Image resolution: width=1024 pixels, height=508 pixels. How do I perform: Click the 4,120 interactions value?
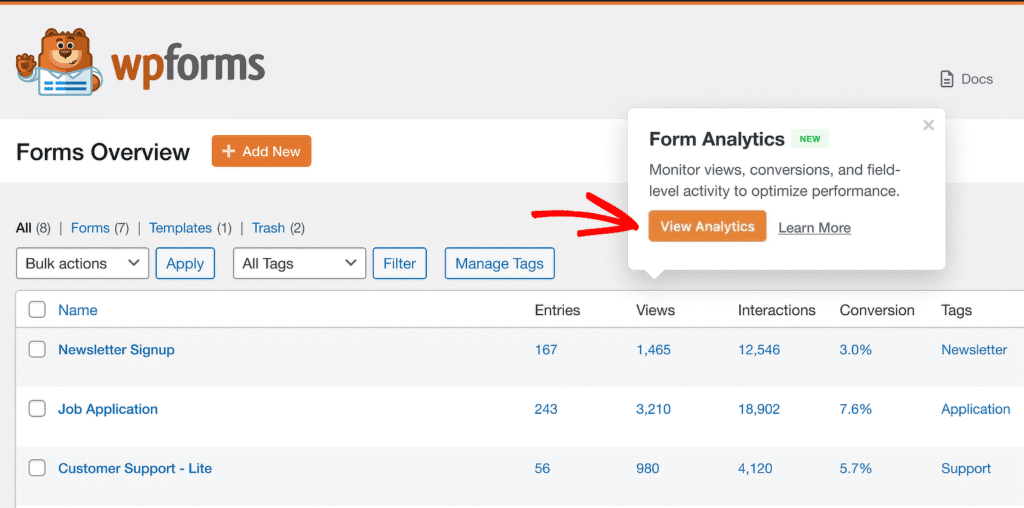pos(755,469)
